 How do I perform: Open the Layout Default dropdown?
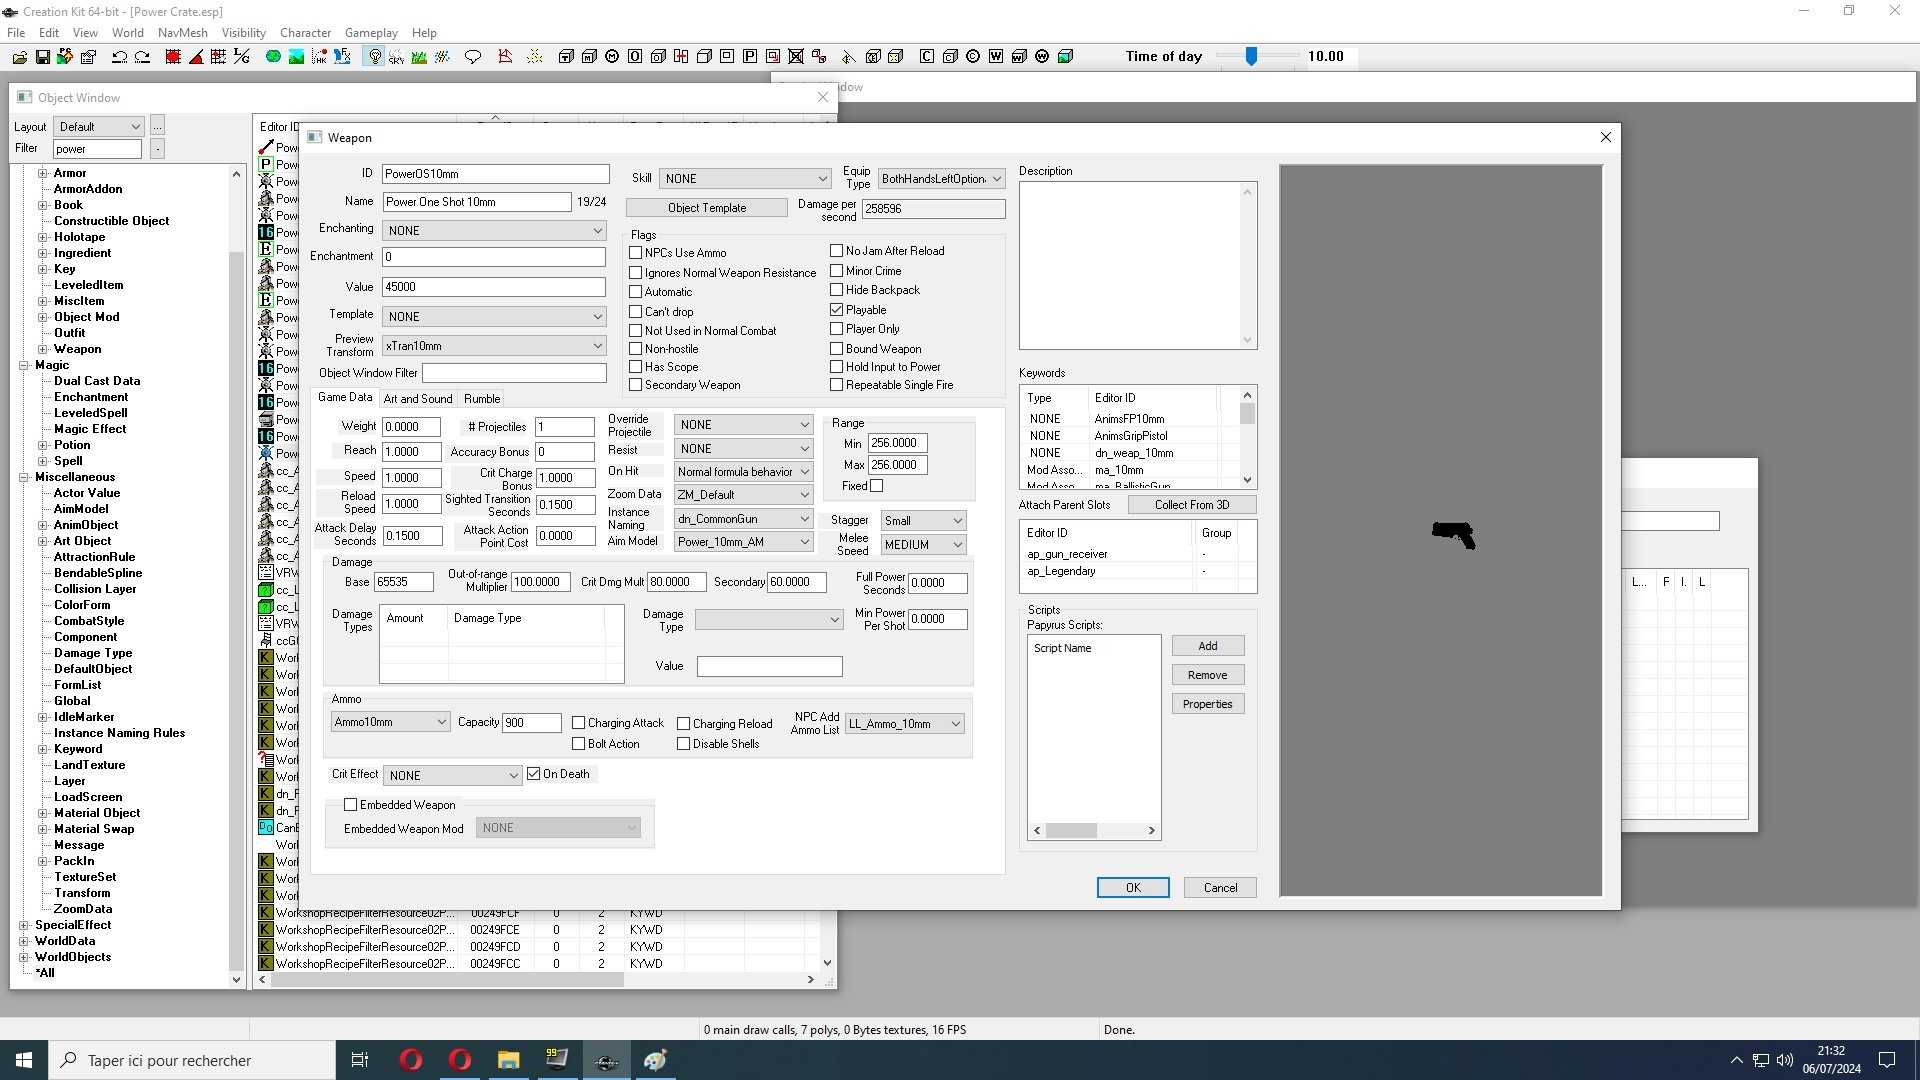(99, 127)
